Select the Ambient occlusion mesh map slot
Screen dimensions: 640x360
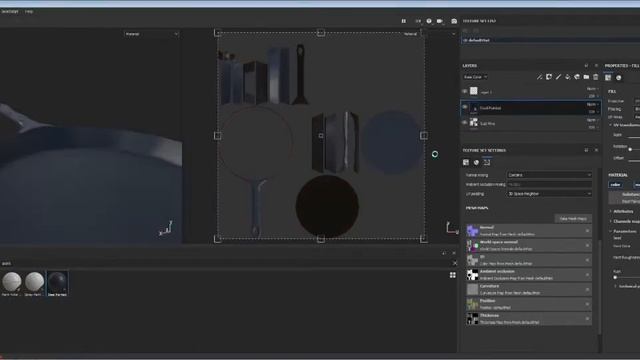tap(529, 275)
